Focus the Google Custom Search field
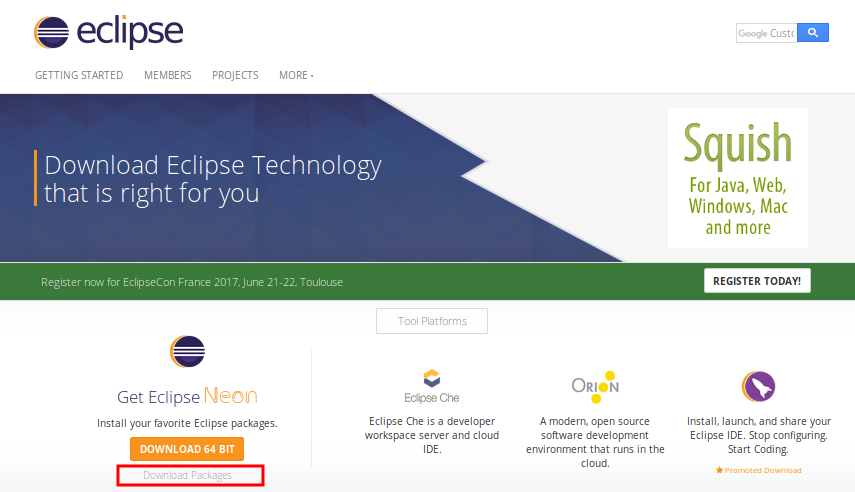Screen dimensions: 855x492 coord(767,33)
